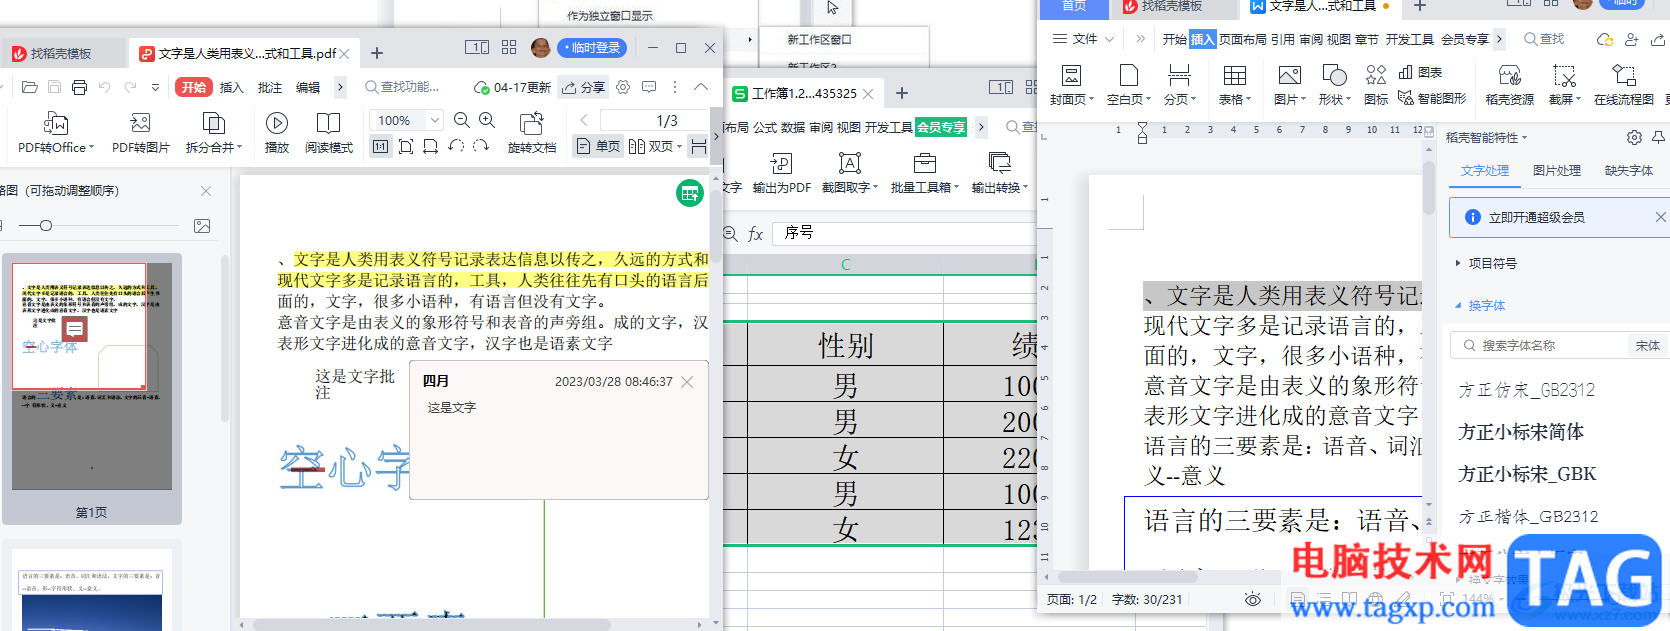Click the Writer horizontal scrollbar
Viewport: 1670px width, 631px height.
1128,577
